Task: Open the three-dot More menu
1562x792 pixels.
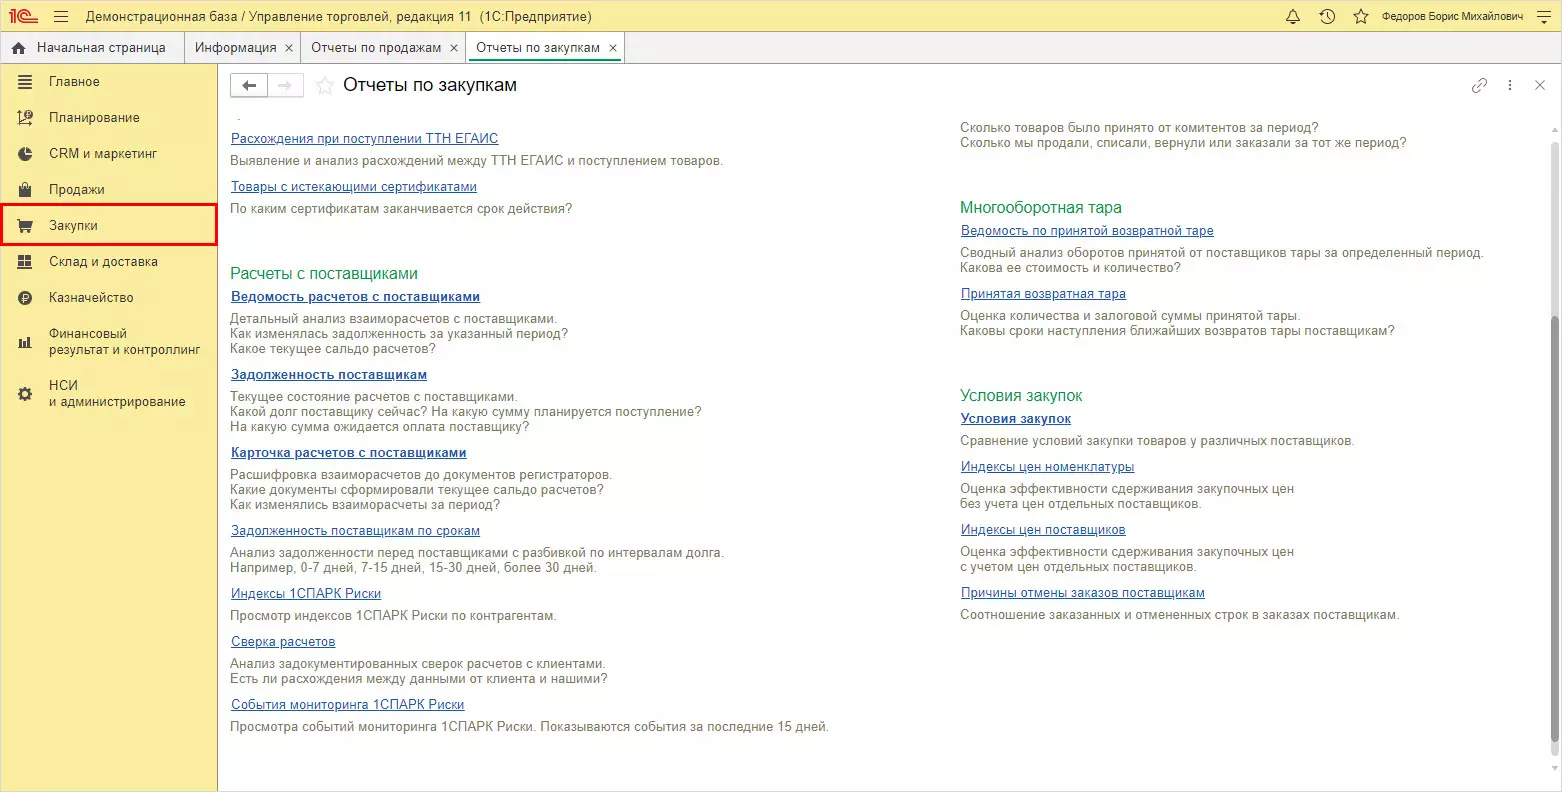Action: (1510, 86)
